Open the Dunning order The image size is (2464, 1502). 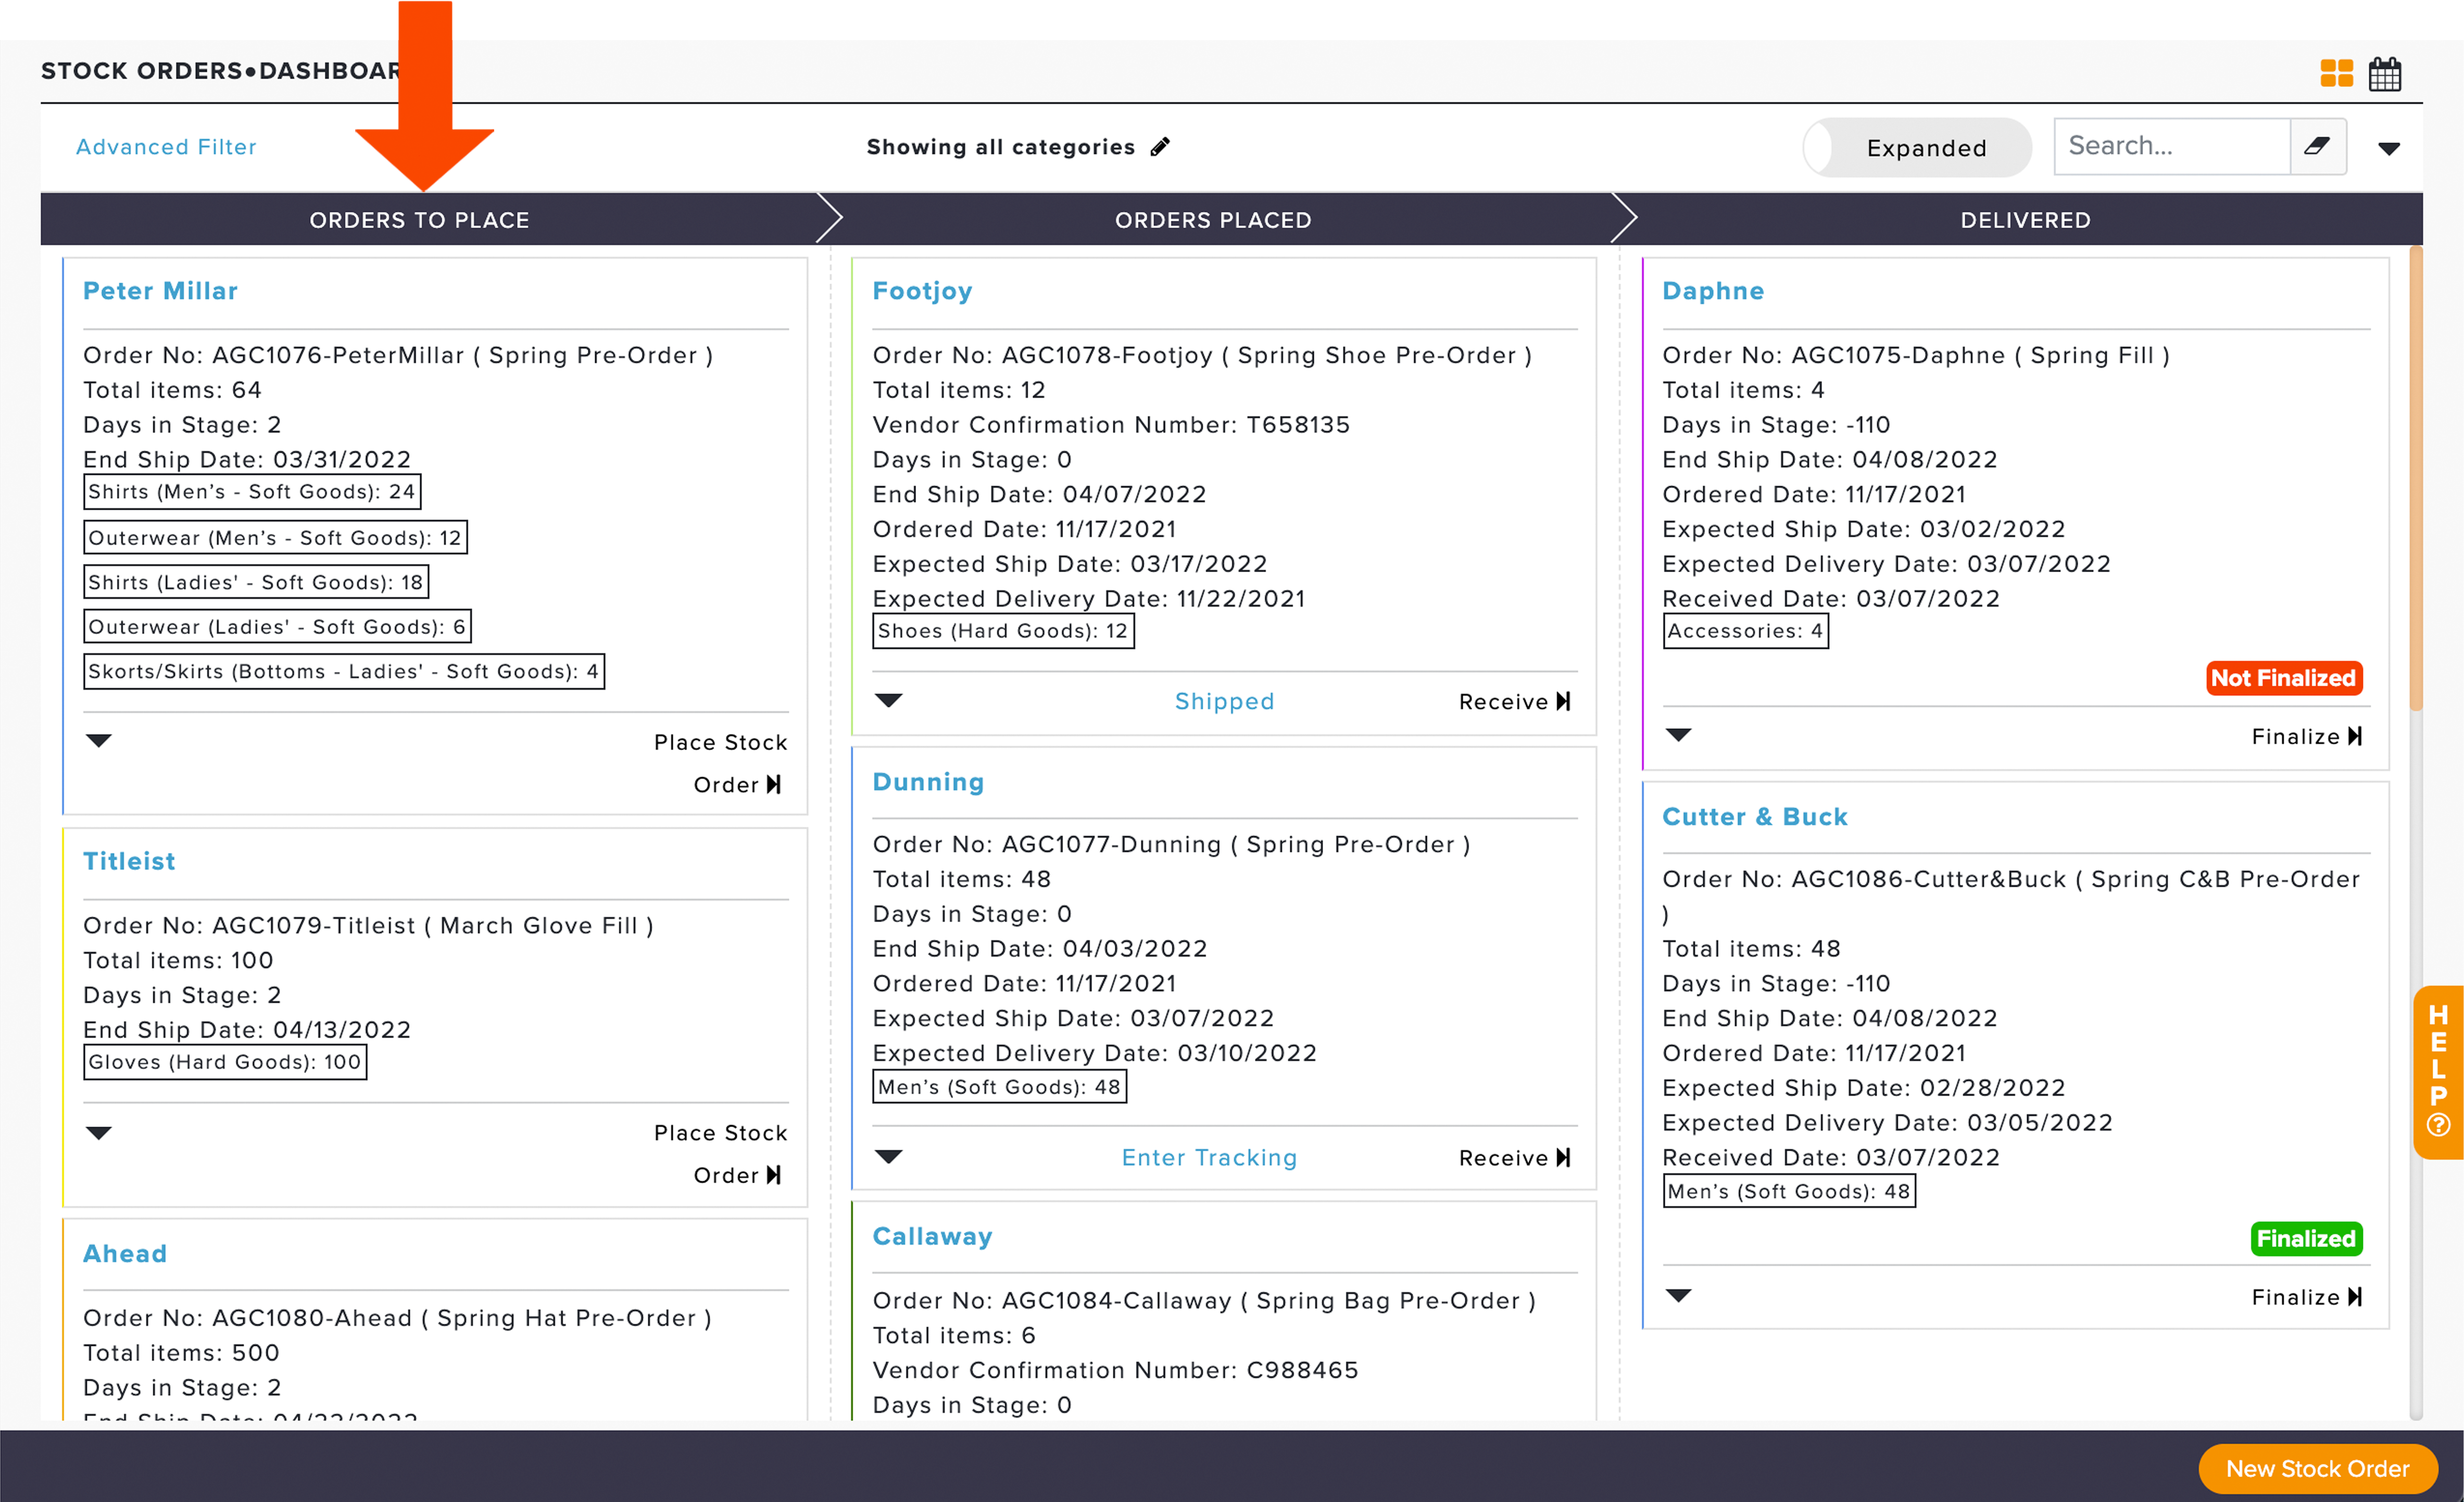928,782
